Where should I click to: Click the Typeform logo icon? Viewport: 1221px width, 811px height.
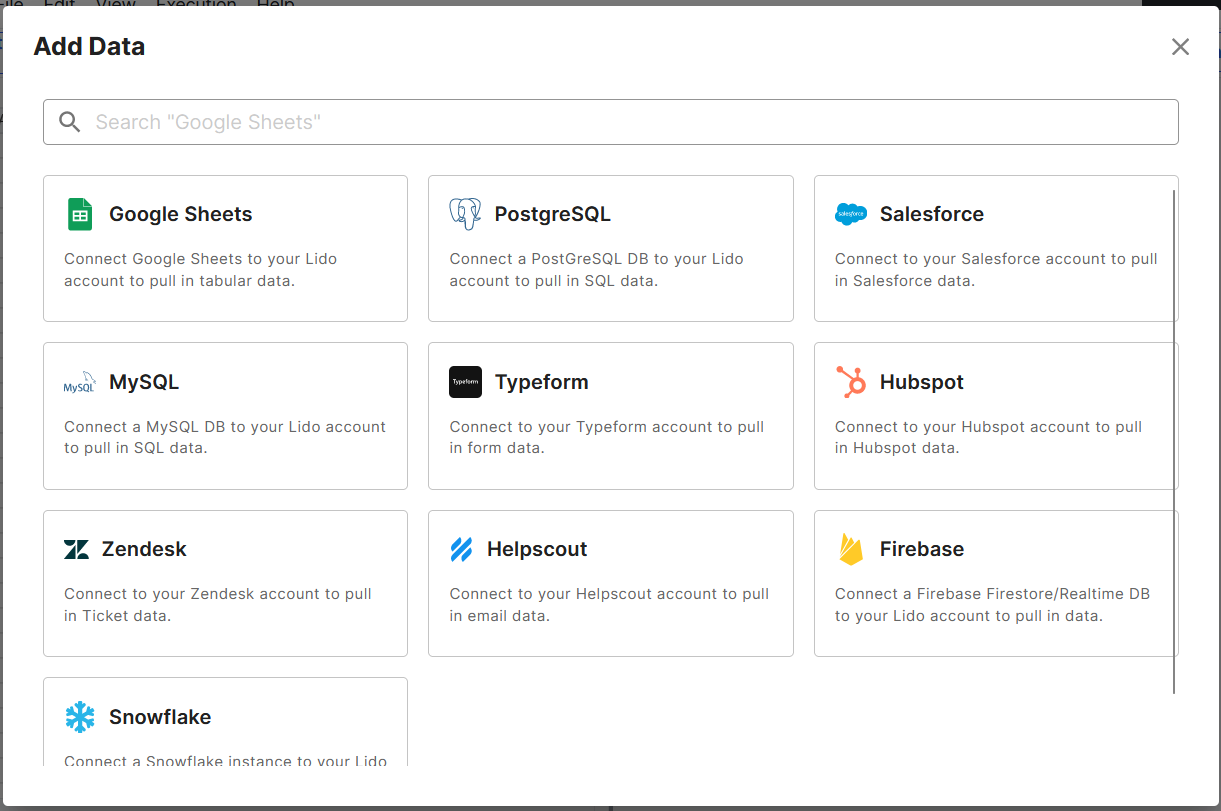click(x=464, y=381)
